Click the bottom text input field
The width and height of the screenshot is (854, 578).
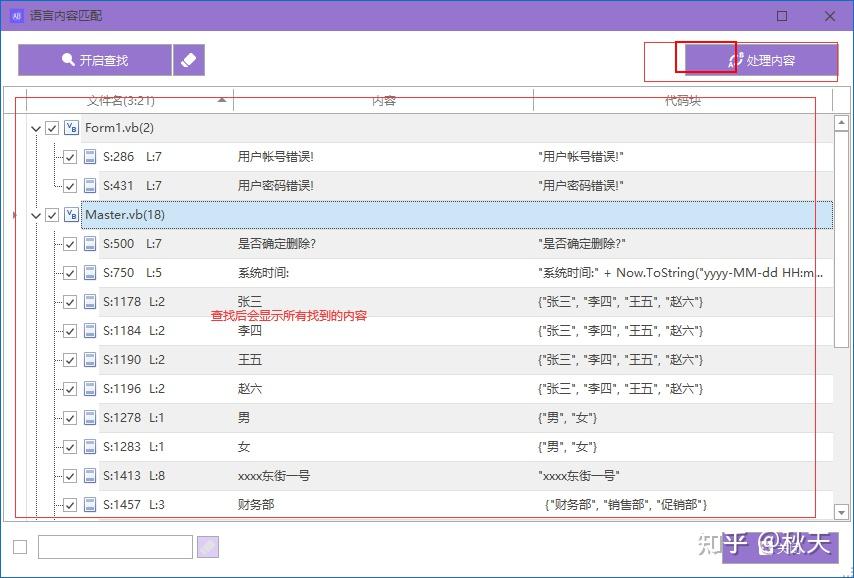coord(115,547)
